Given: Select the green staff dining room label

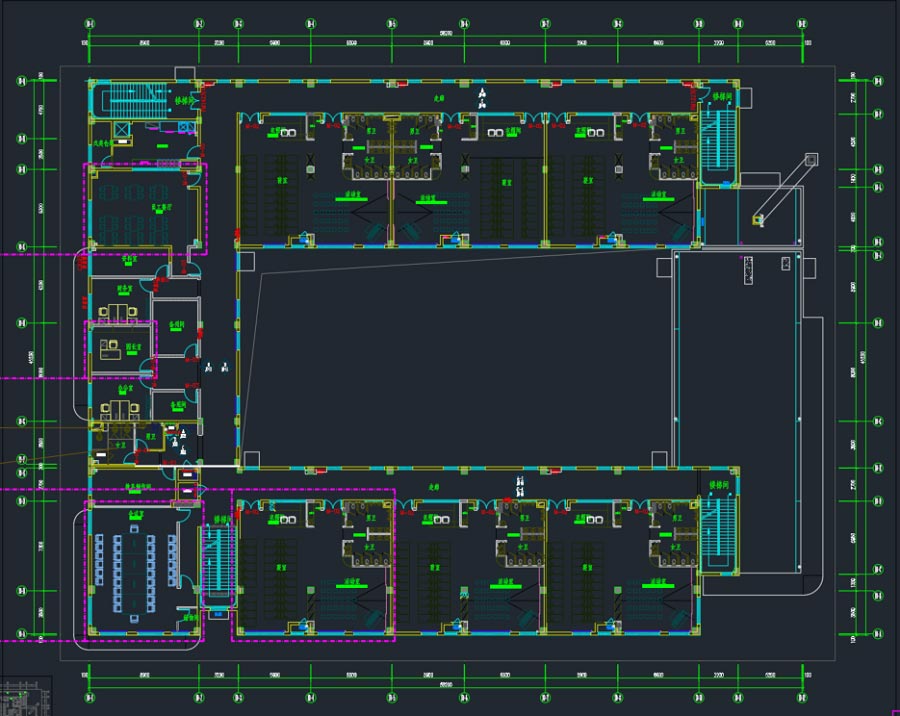Looking at the screenshot, I should 161,207.
